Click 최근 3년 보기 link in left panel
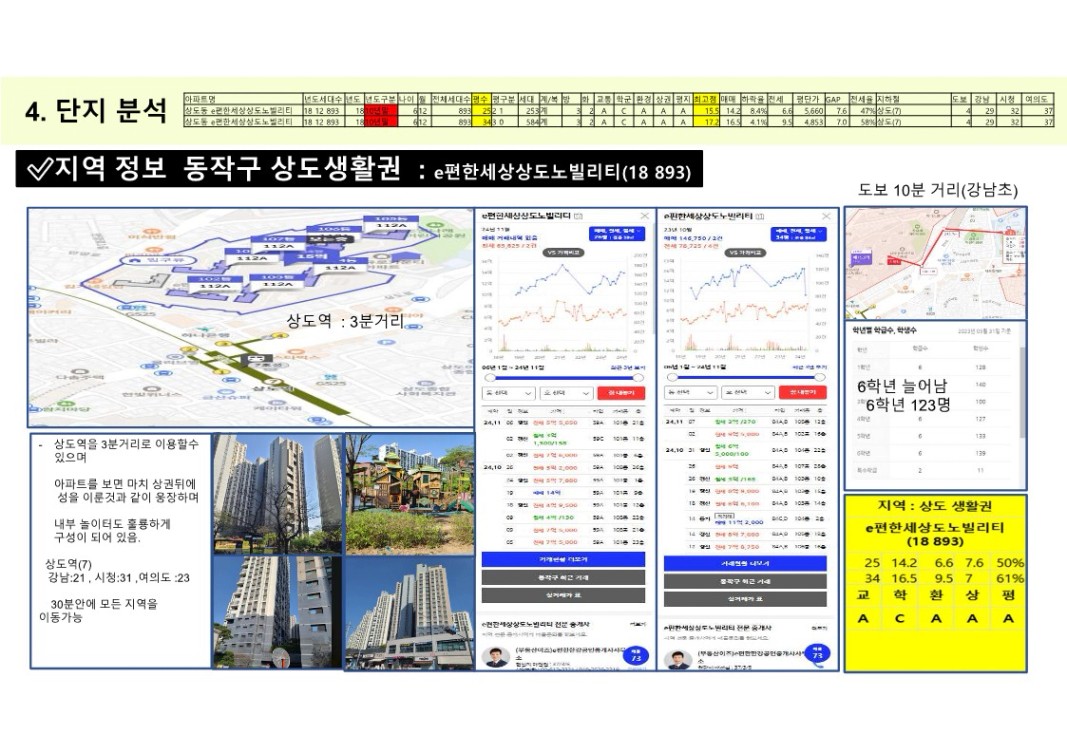1067x753 pixels. [629, 367]
